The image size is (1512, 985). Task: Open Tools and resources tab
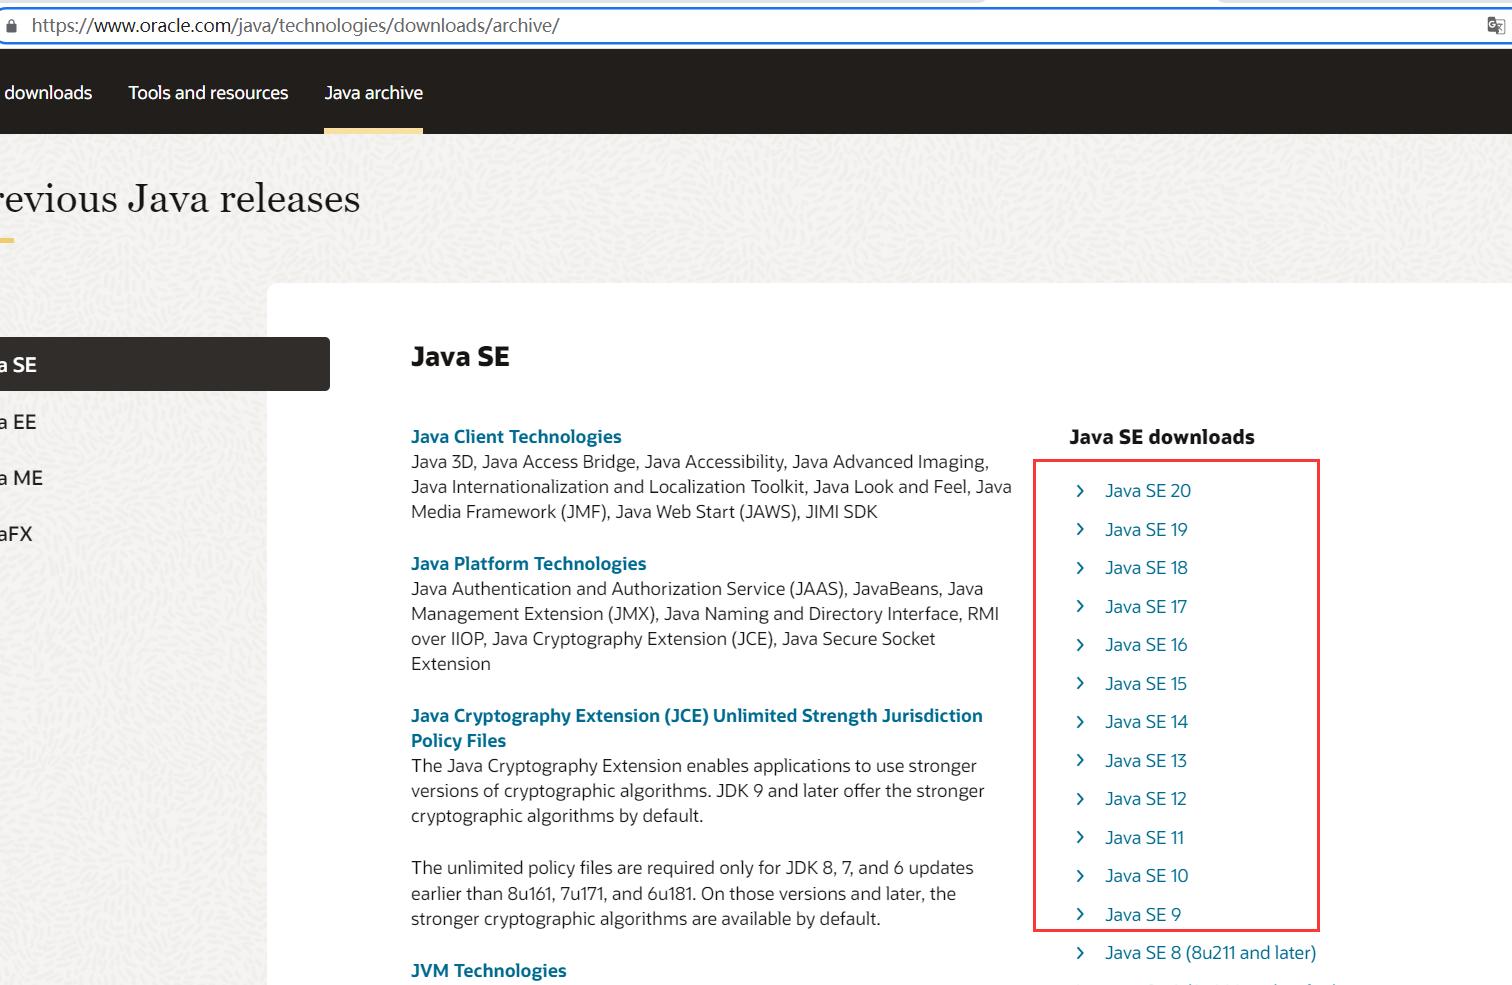[x=208, y=93]
